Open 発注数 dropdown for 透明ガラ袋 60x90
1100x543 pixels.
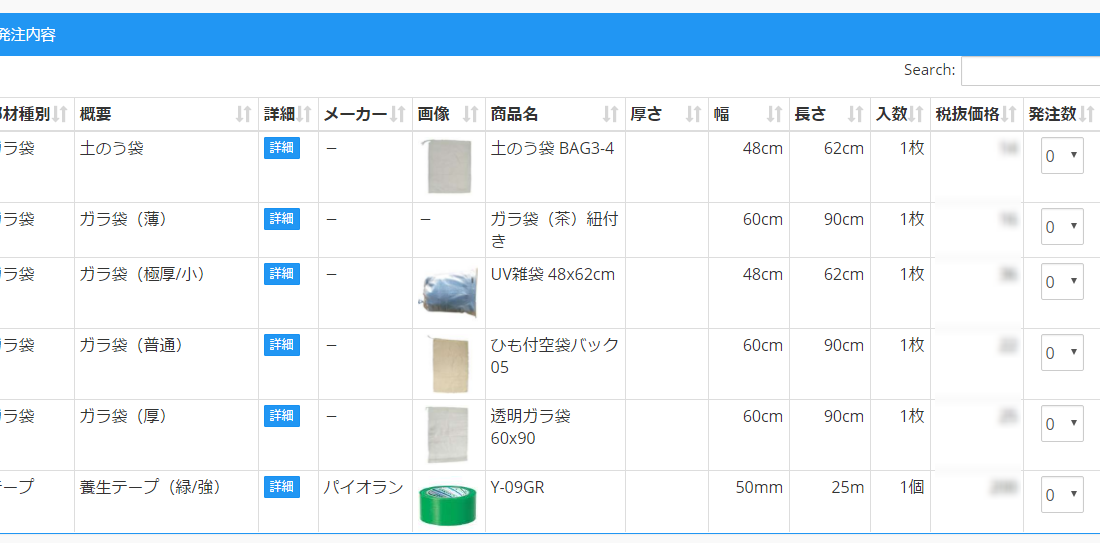(x=1062, y=424)
